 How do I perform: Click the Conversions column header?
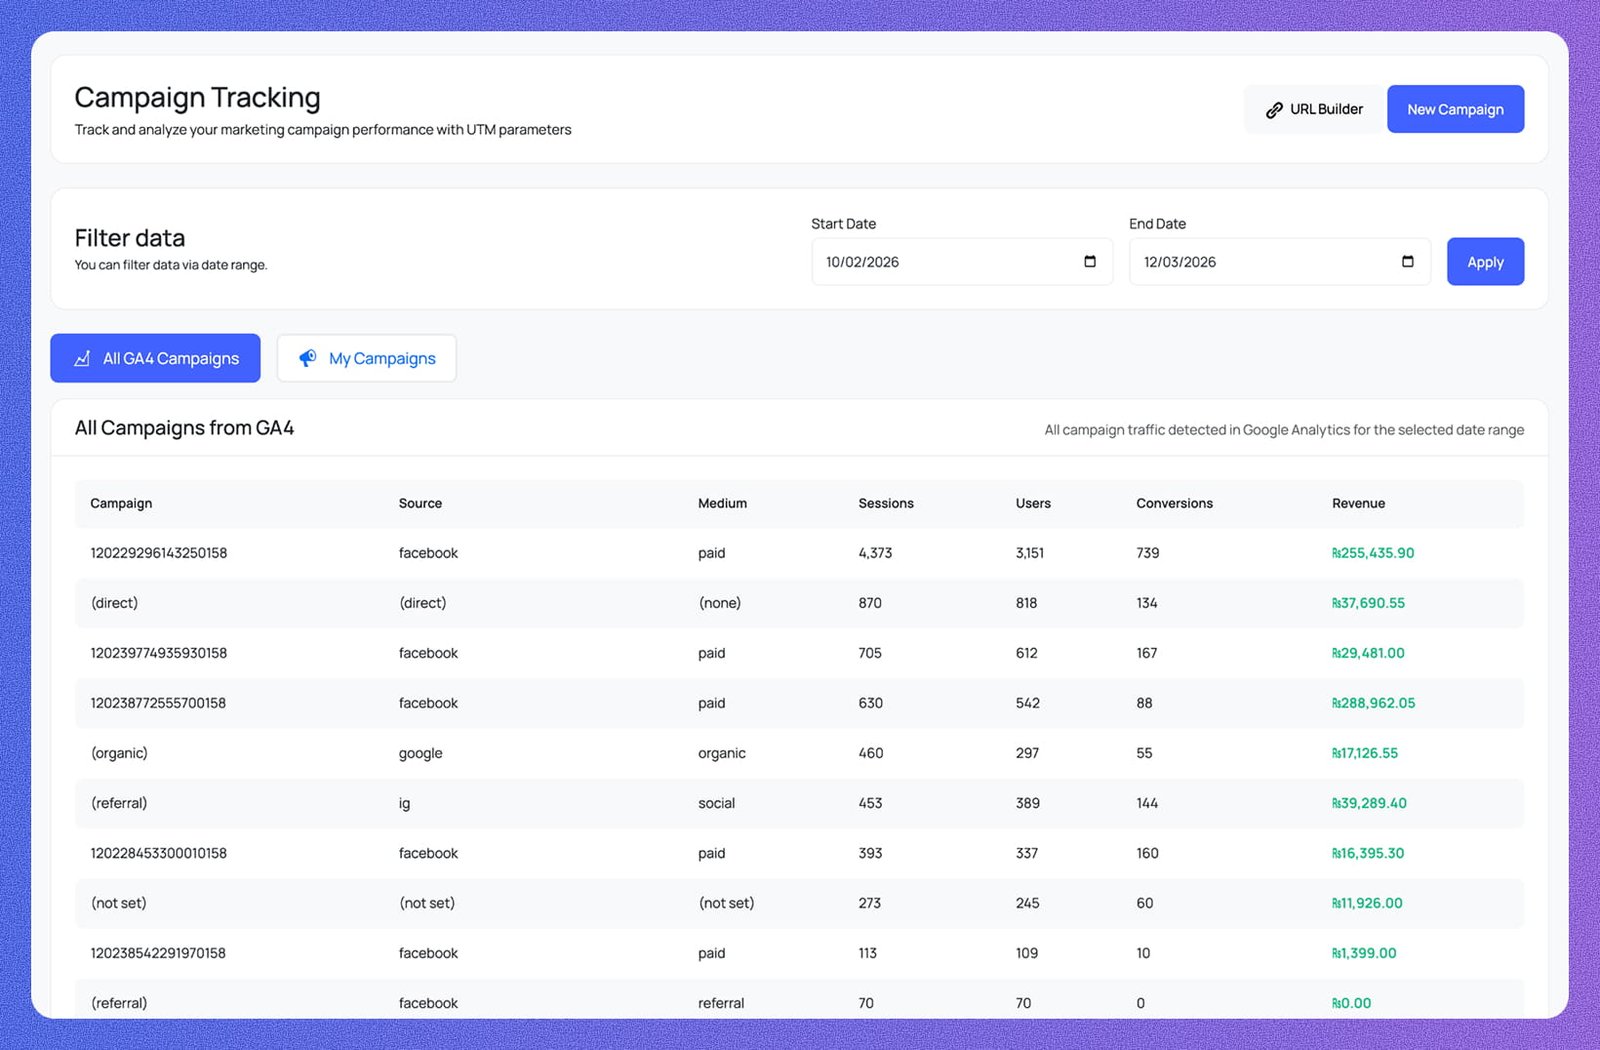[1174, 503]
